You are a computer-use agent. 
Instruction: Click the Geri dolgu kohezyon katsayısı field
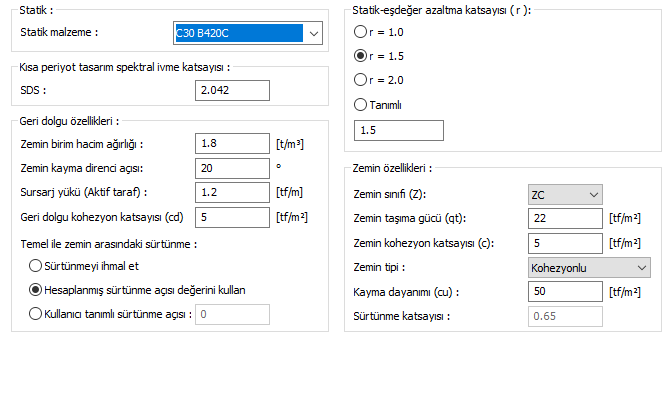pyautogui.click(x=232, y=217)
